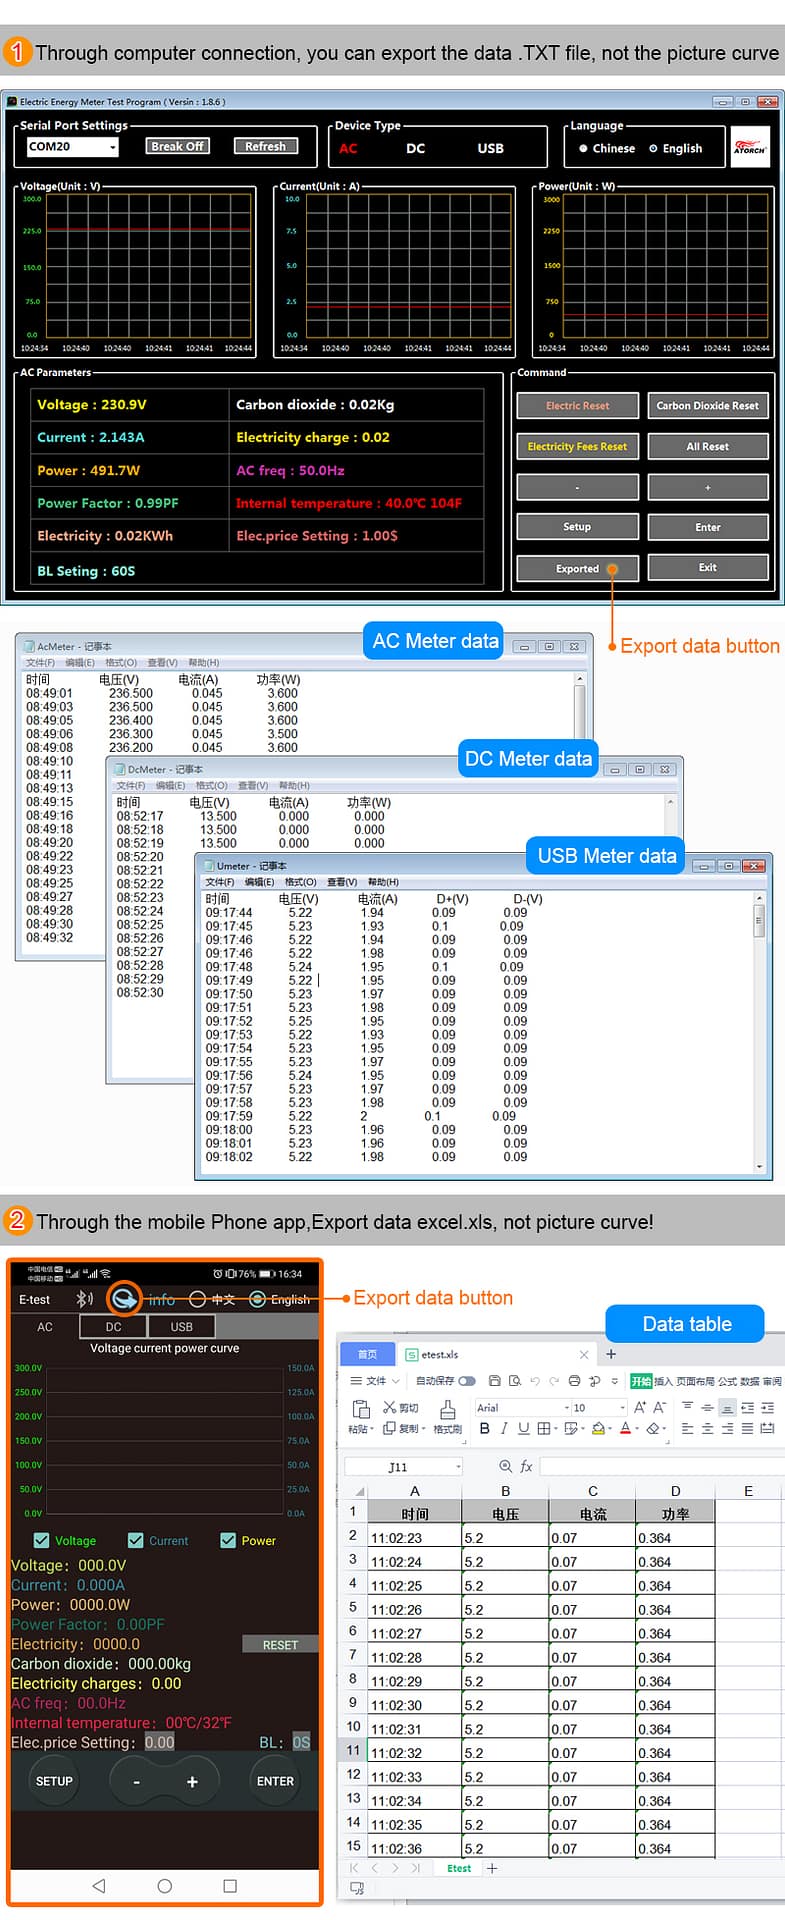Uncheck the Power curve checkbox

(x=228, y=1540)
